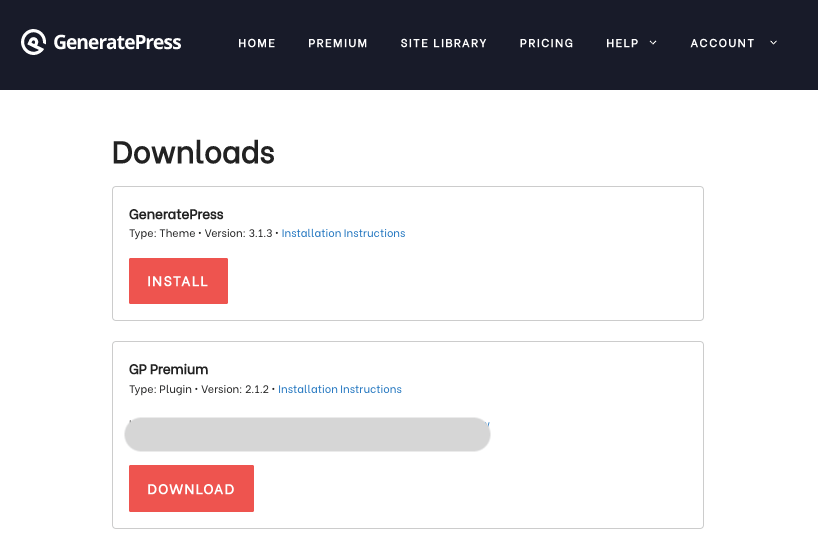This screenshot has width=818, height=557.
Task: Open the HOME menu item
Action: pos(257,43)
